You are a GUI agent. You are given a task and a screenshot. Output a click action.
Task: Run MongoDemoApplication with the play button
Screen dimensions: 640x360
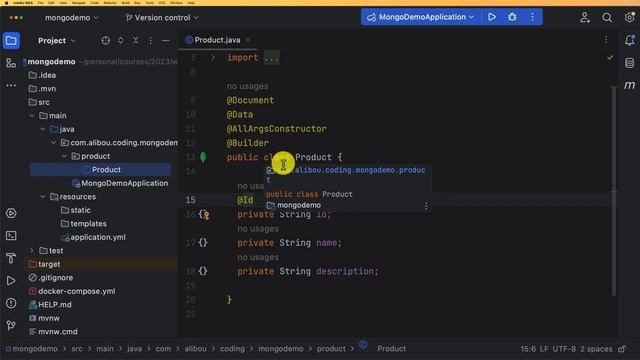coord(492,17)
